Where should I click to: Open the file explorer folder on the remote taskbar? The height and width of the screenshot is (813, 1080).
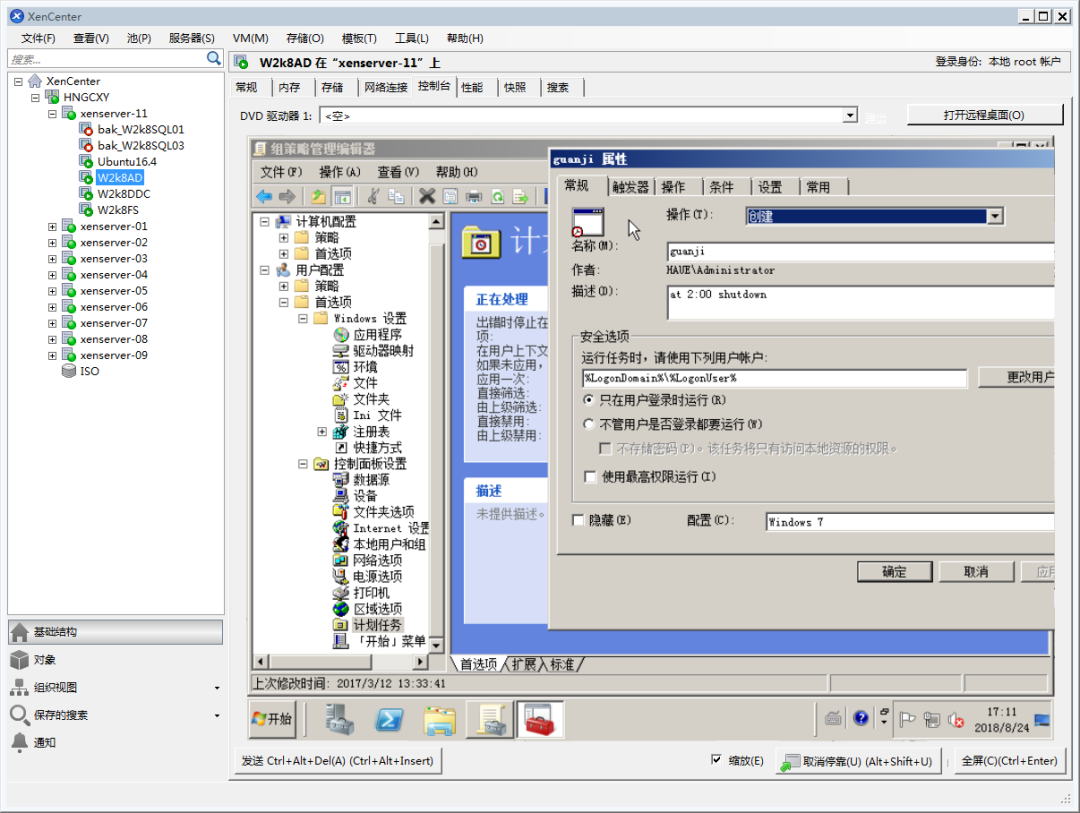[x=439, y=719]
